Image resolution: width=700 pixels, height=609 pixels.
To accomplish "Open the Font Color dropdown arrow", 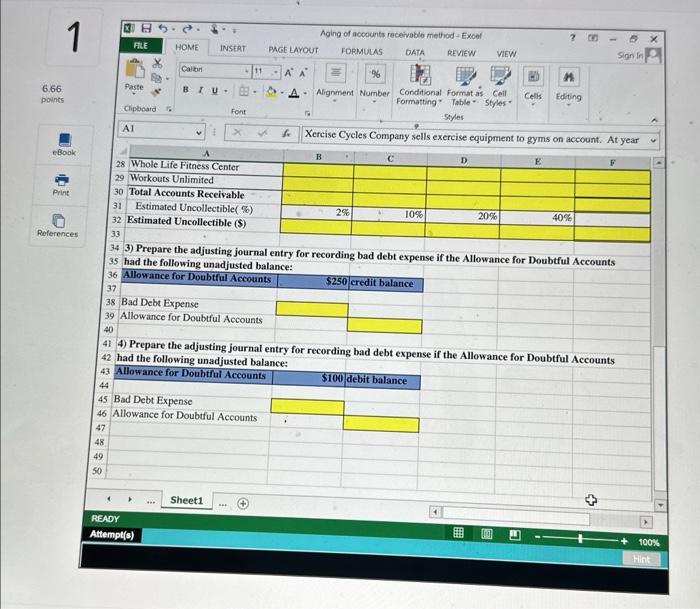I will coord(305,93).
